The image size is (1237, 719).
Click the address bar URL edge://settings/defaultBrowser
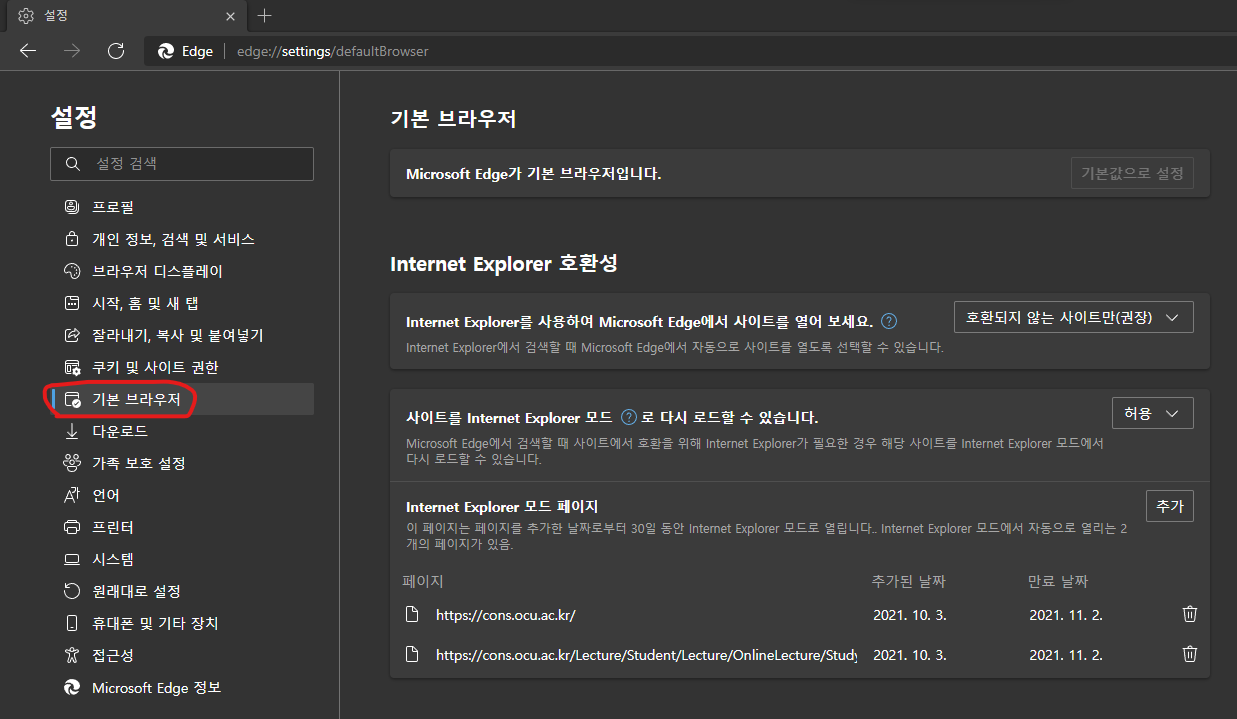pyautogui.click(x=333, y=51)
